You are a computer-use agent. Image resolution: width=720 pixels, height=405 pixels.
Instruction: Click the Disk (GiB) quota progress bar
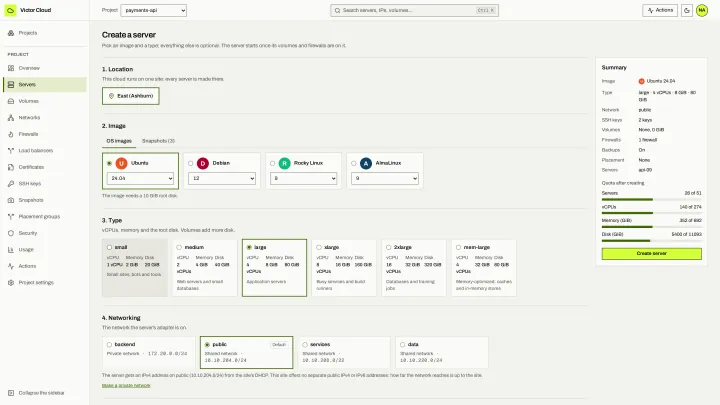(652, 241)
